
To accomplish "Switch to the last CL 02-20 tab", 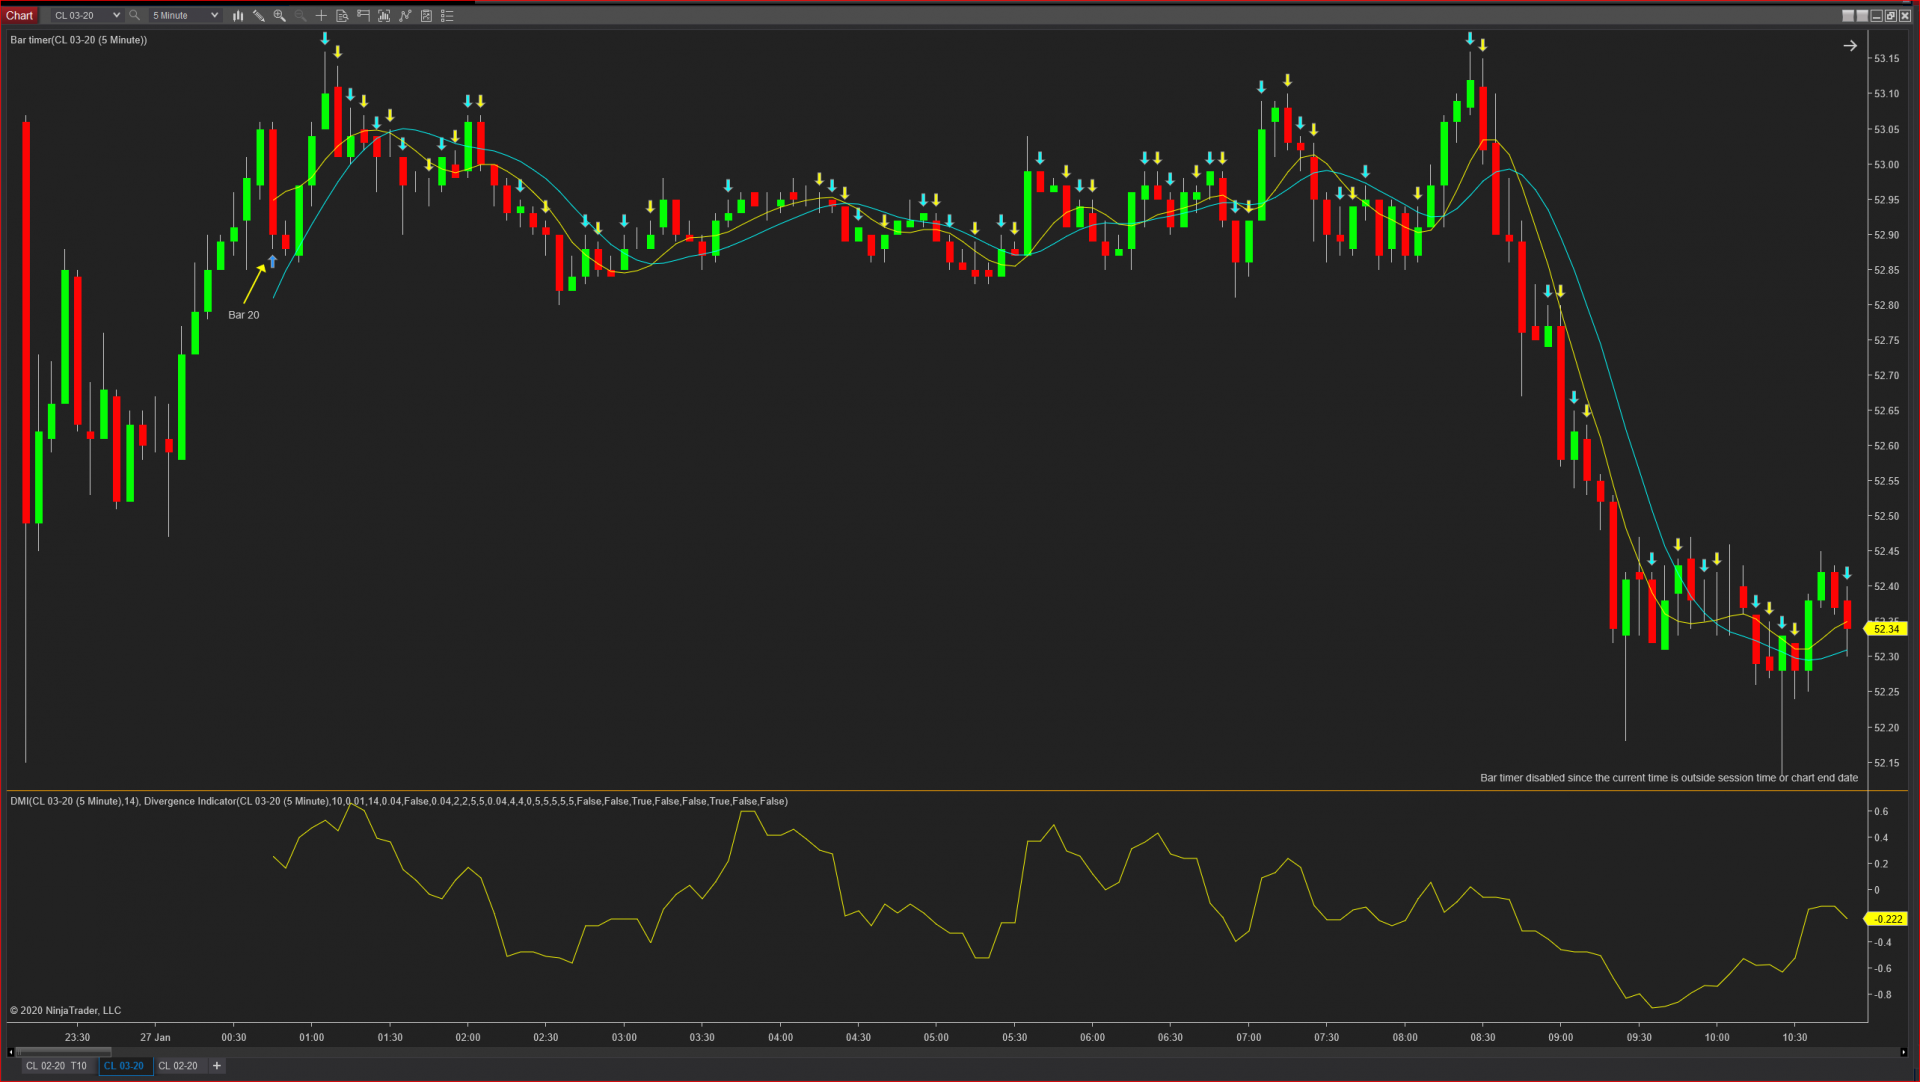I will click(178, 1066).
